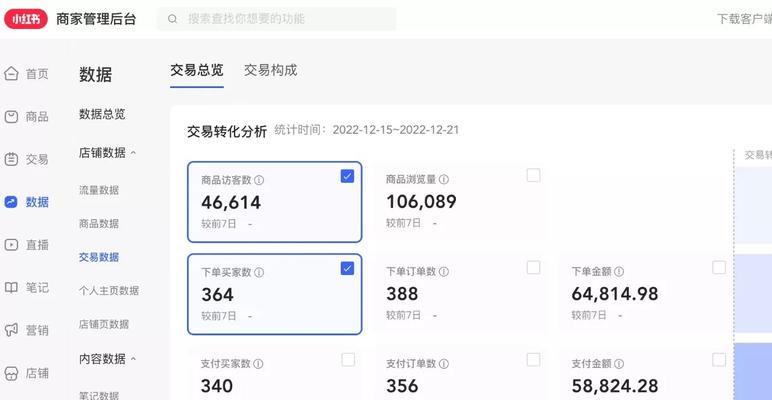The image size is (772, 400).
Task: Click info icon beside 下单订单数
Action: click(x=444, y=271)
